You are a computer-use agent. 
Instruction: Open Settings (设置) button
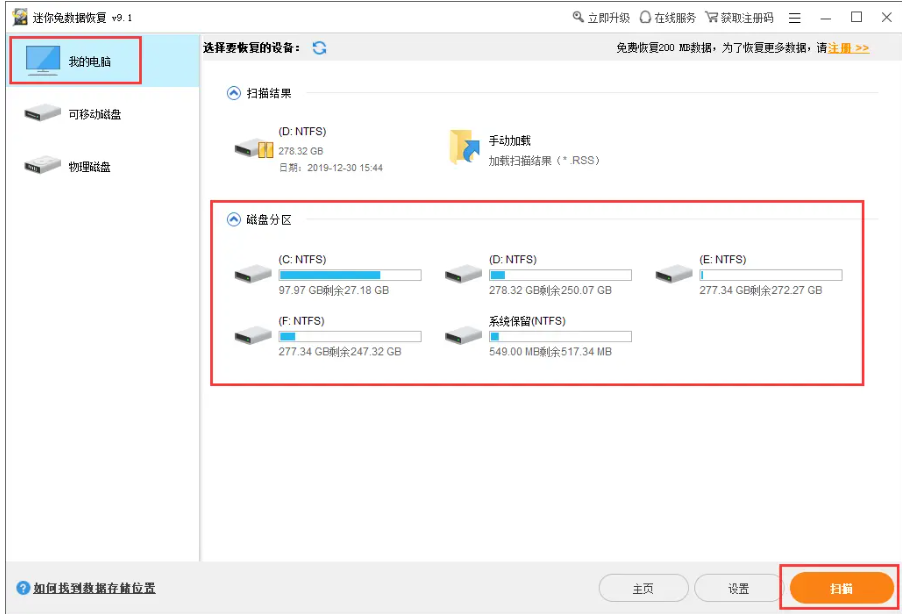[738, 588]
